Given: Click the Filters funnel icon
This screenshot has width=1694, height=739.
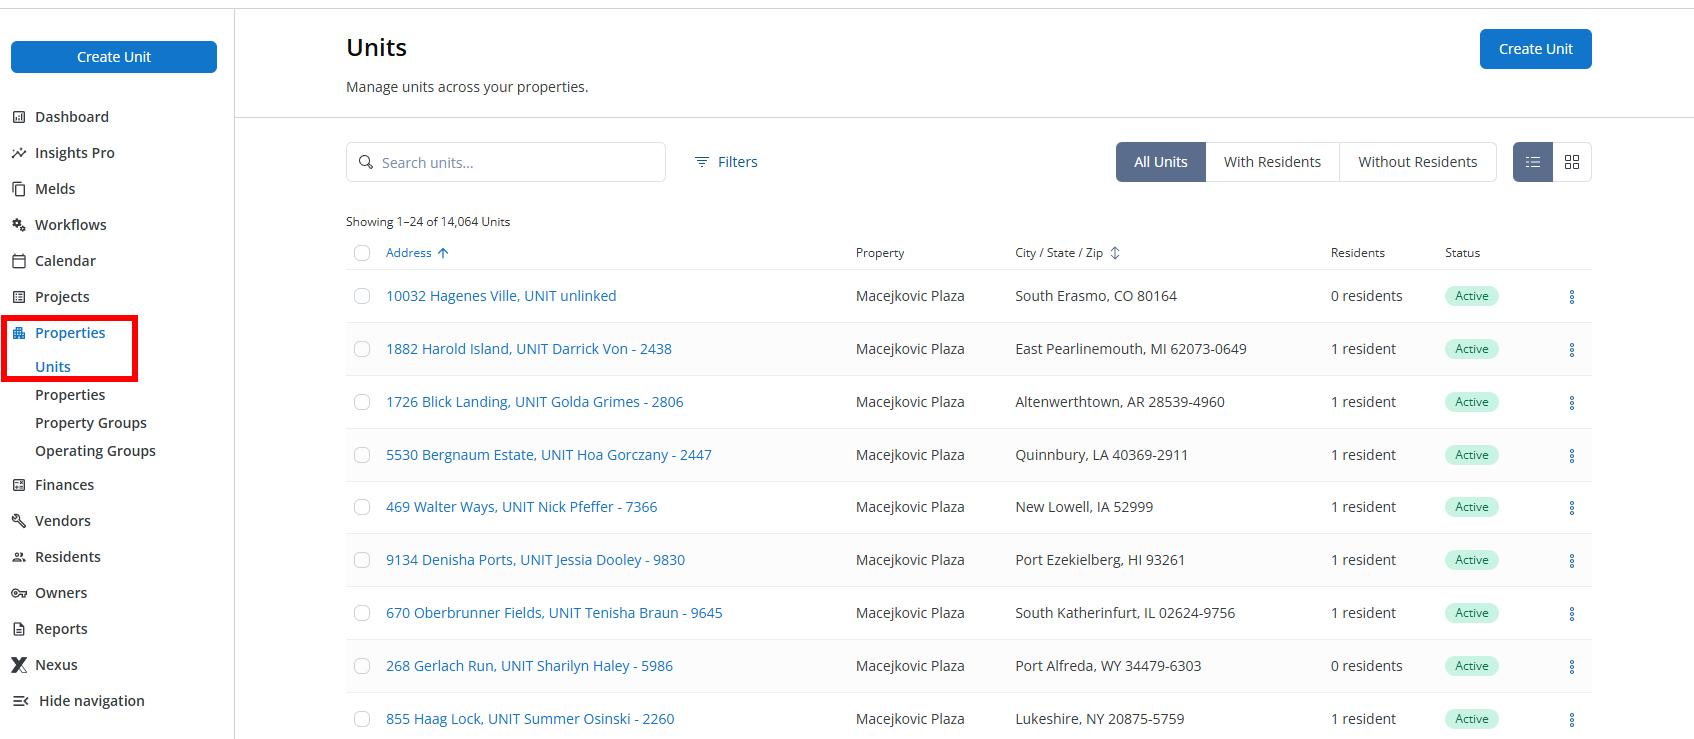Looking at the screenshot, I should [x=702, y=162].
